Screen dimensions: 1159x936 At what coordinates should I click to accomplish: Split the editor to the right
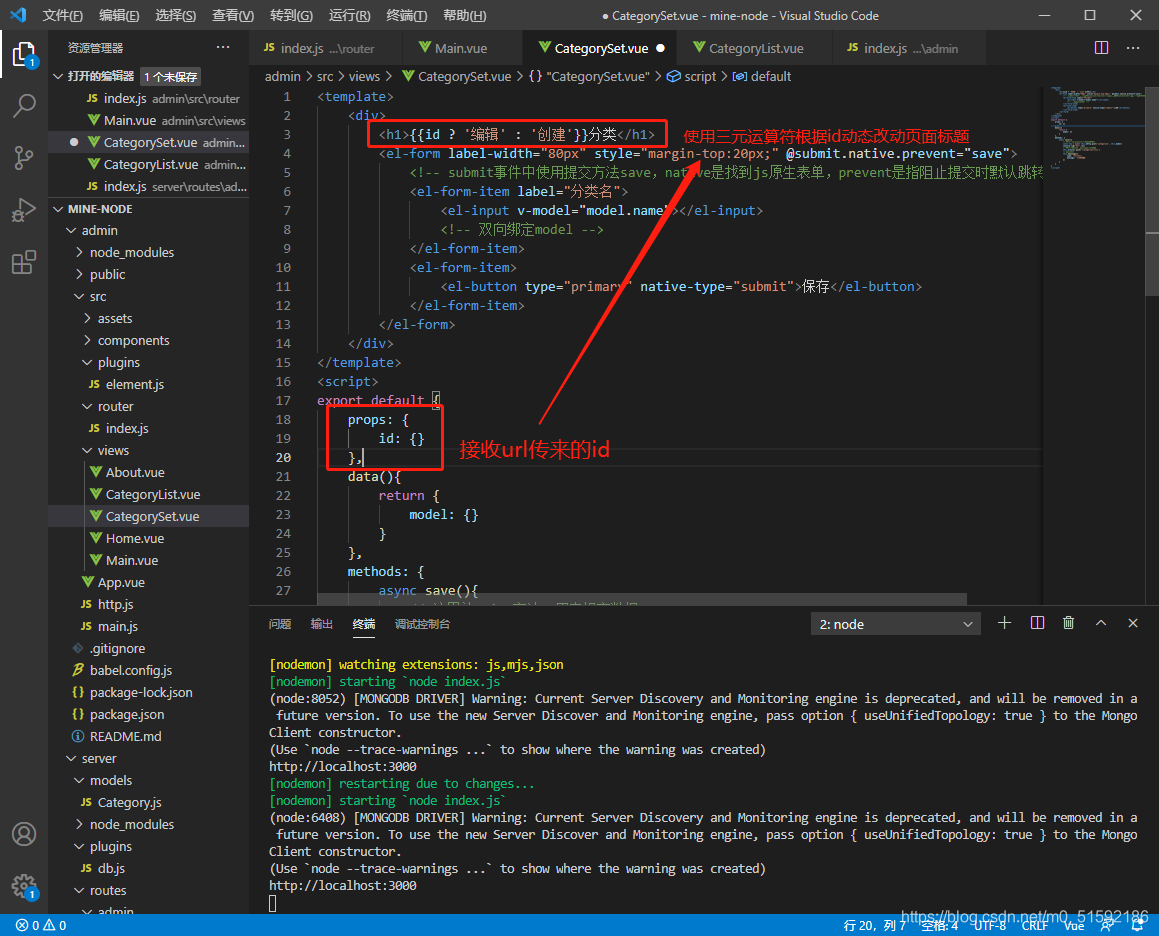click(1101, 48)
